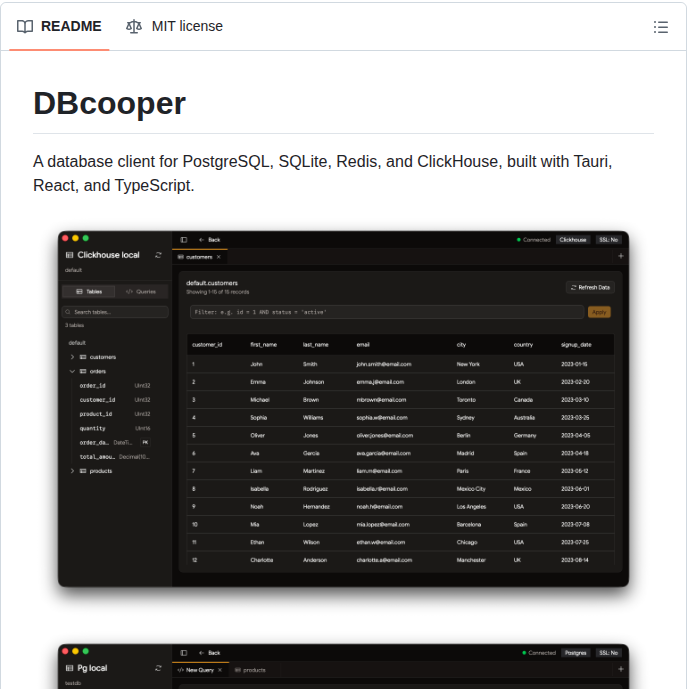Click Back arrow in Clickhouse screenshot

pyautogui.click(x=209, y=240)
